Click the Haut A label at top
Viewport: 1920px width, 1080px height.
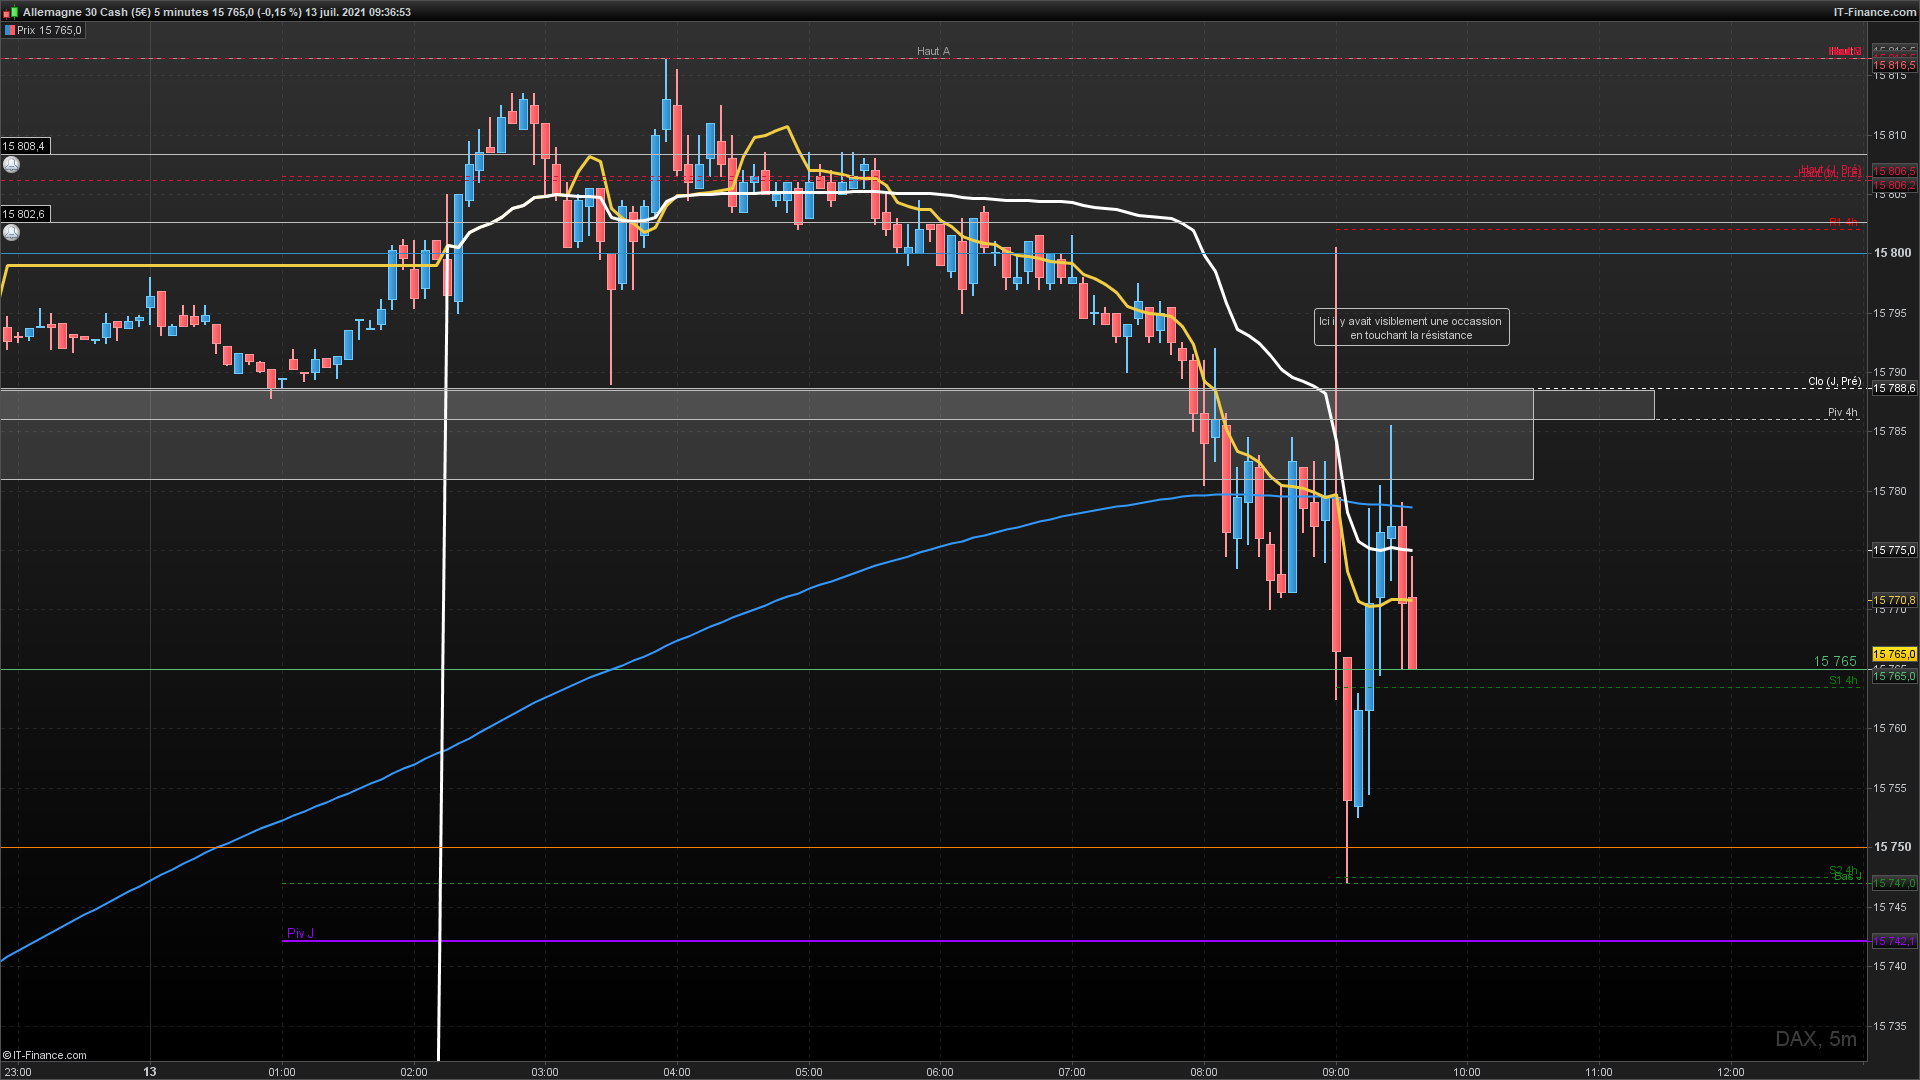pos(933,51)
